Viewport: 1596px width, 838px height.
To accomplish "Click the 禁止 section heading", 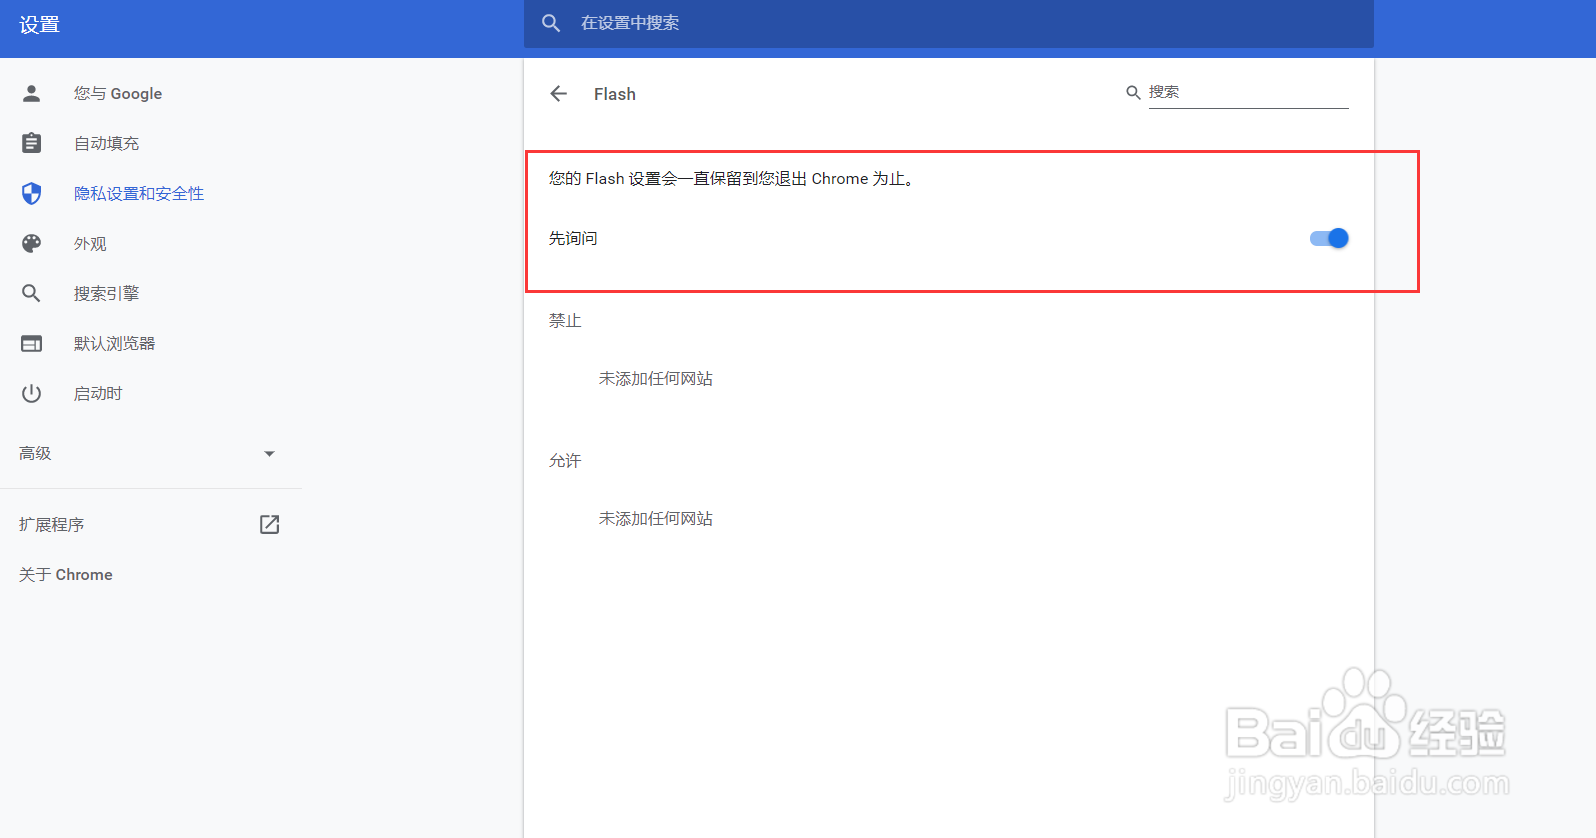I will 565,320.
